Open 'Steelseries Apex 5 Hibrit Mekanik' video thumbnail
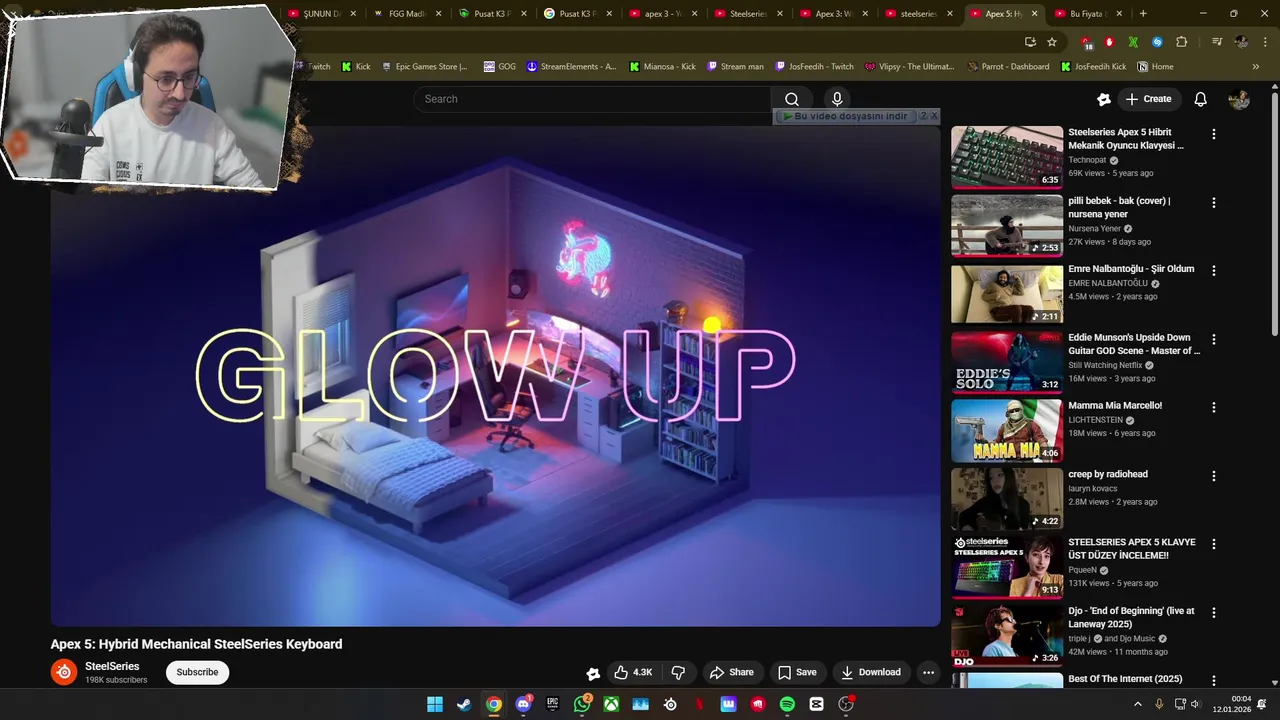 [x=1006, y=157]
